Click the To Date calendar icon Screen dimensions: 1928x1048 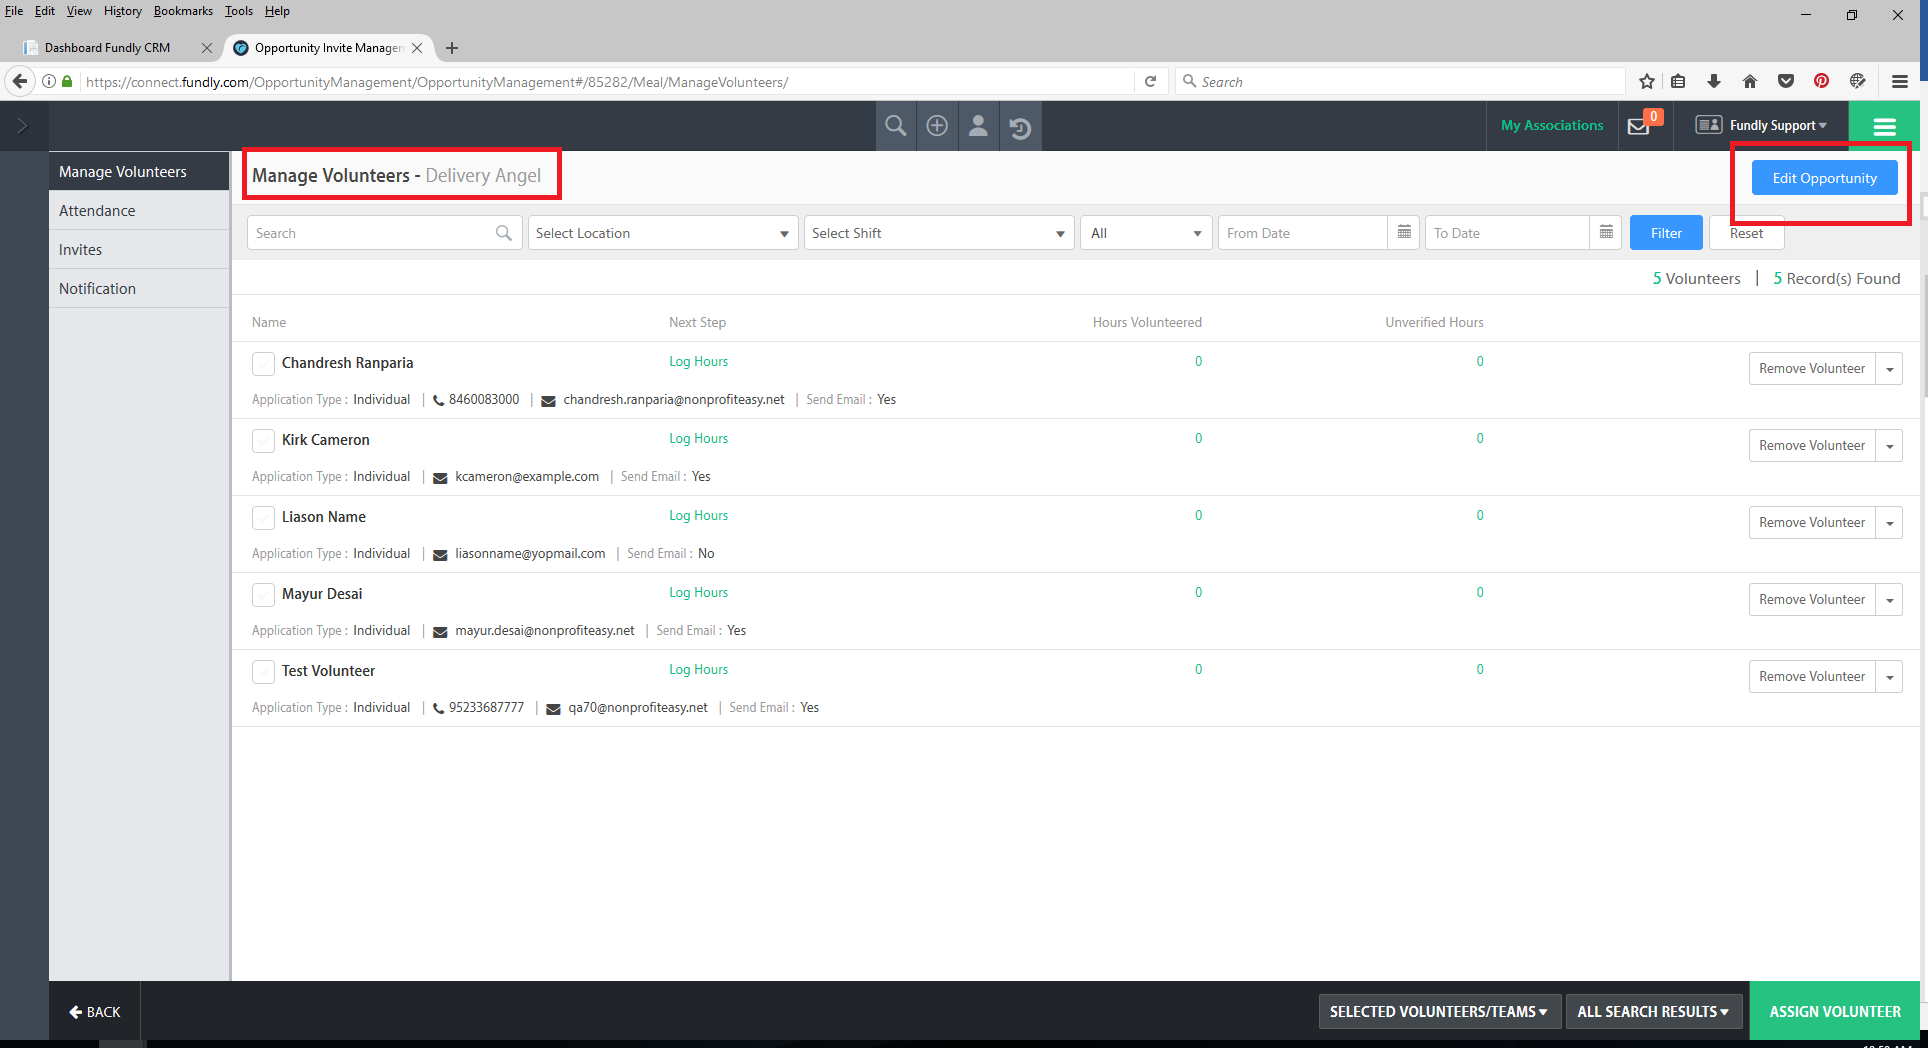[1606, 233]
